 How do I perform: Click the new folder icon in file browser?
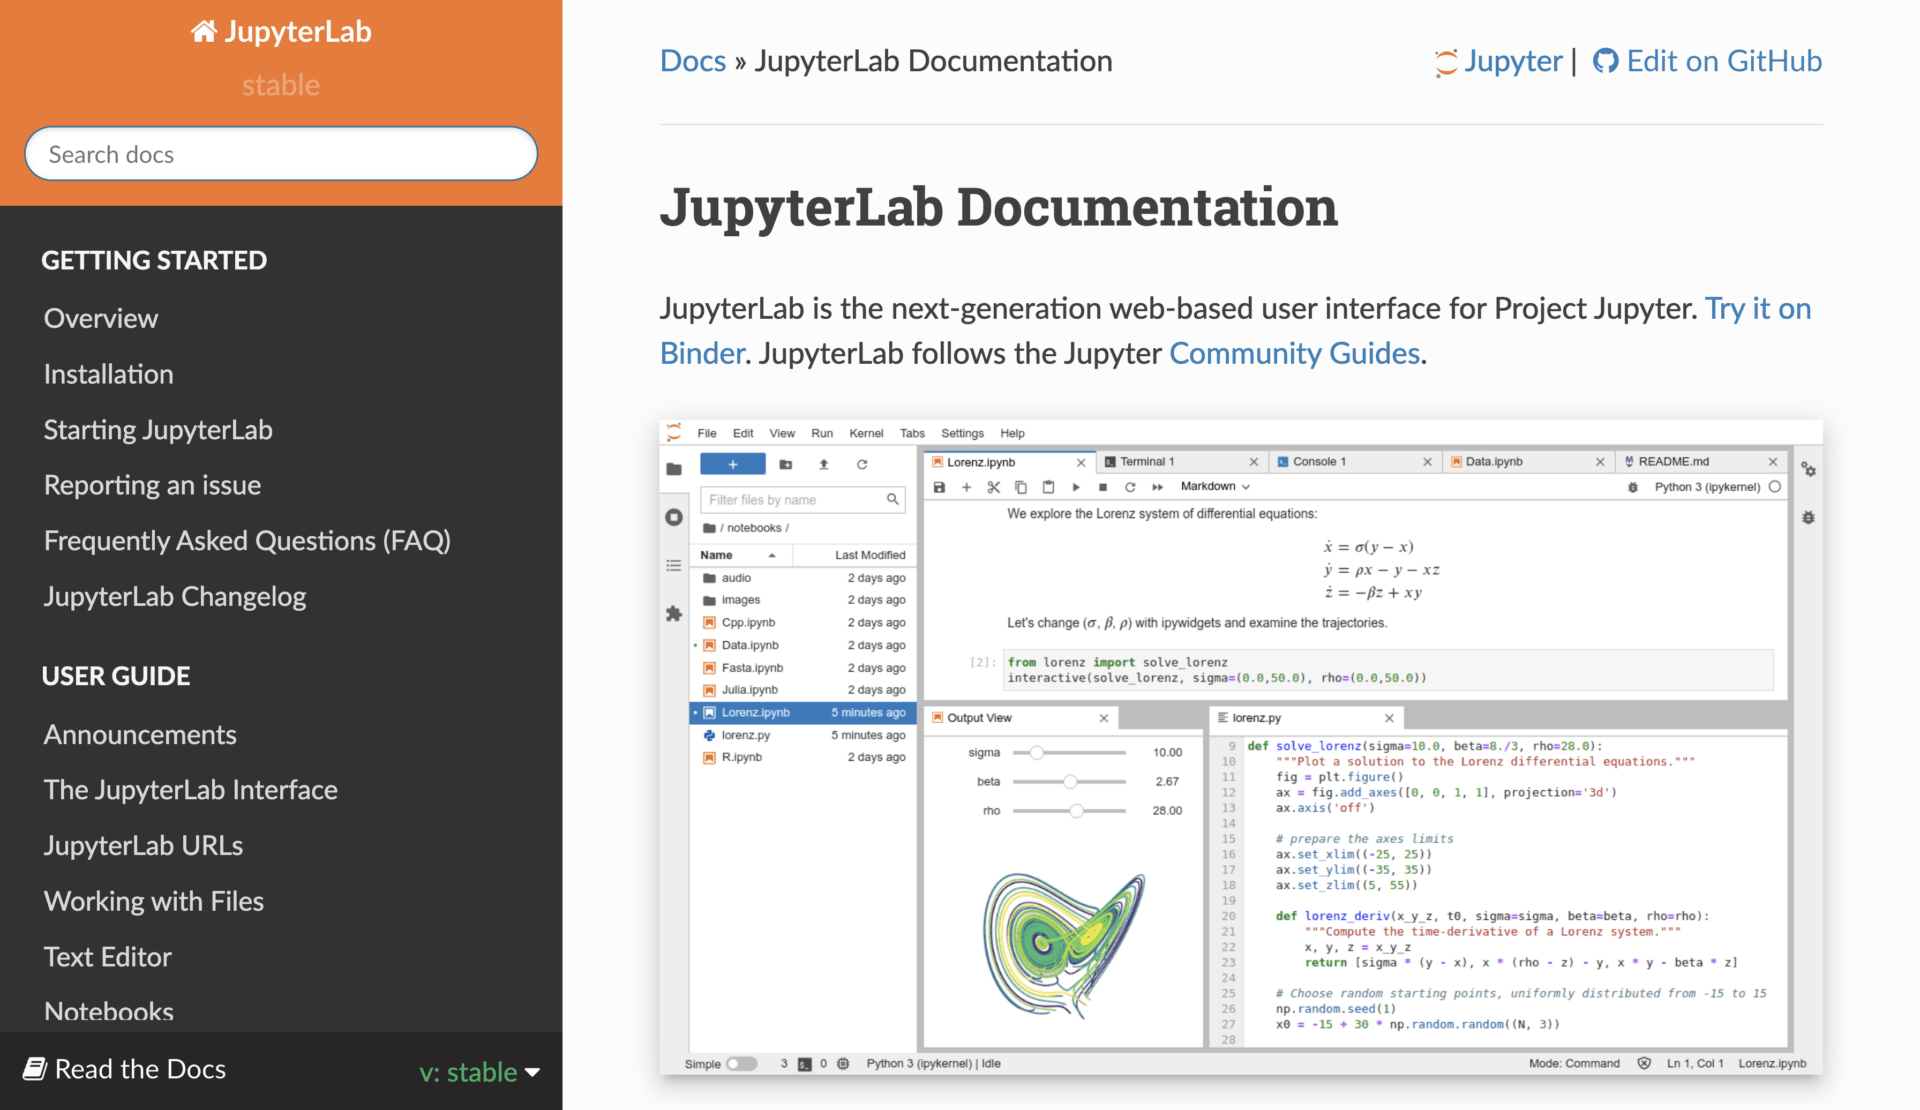(786, 464)
